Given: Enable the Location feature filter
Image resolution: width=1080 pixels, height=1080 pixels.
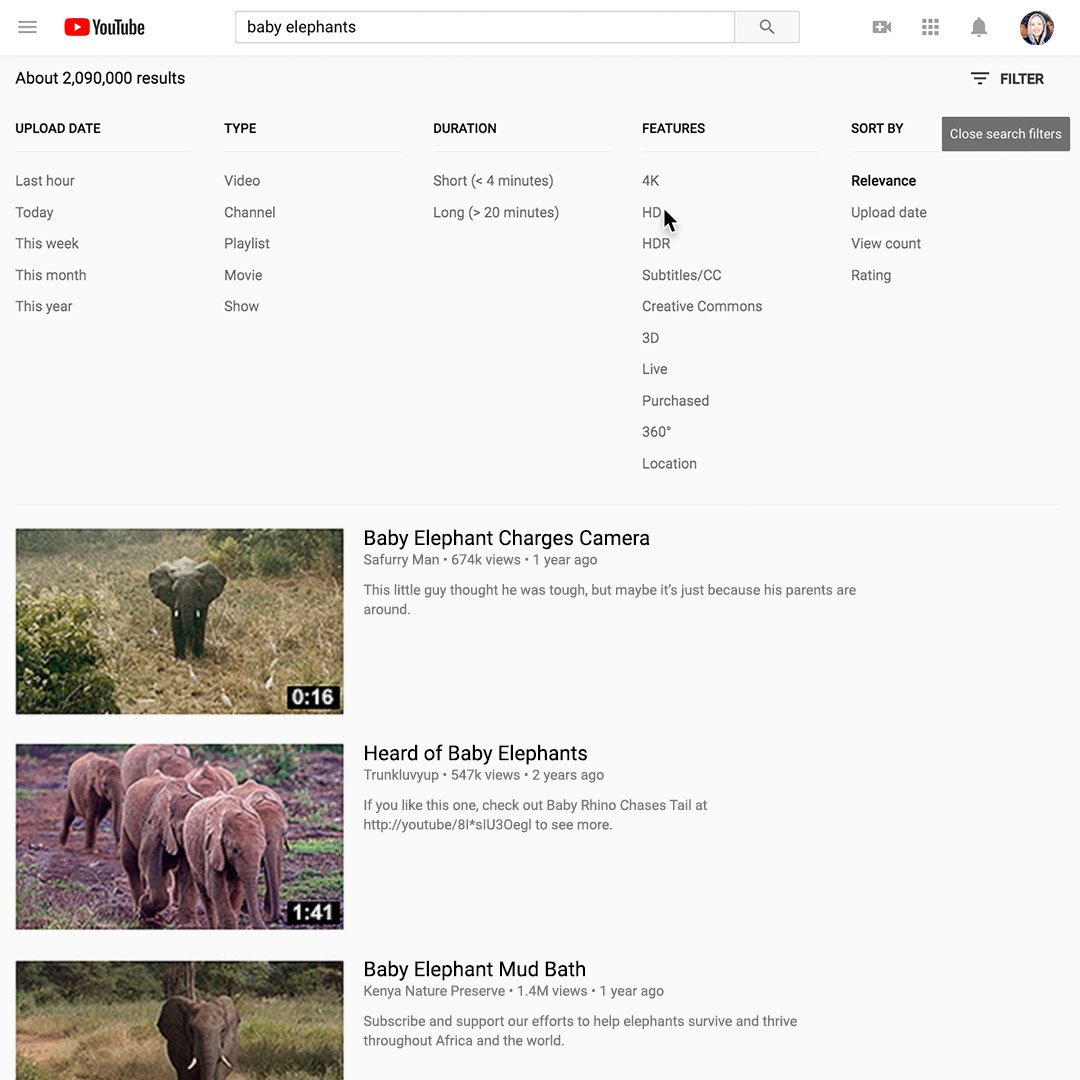Looking at the screenshot, I should pos(669,463).
